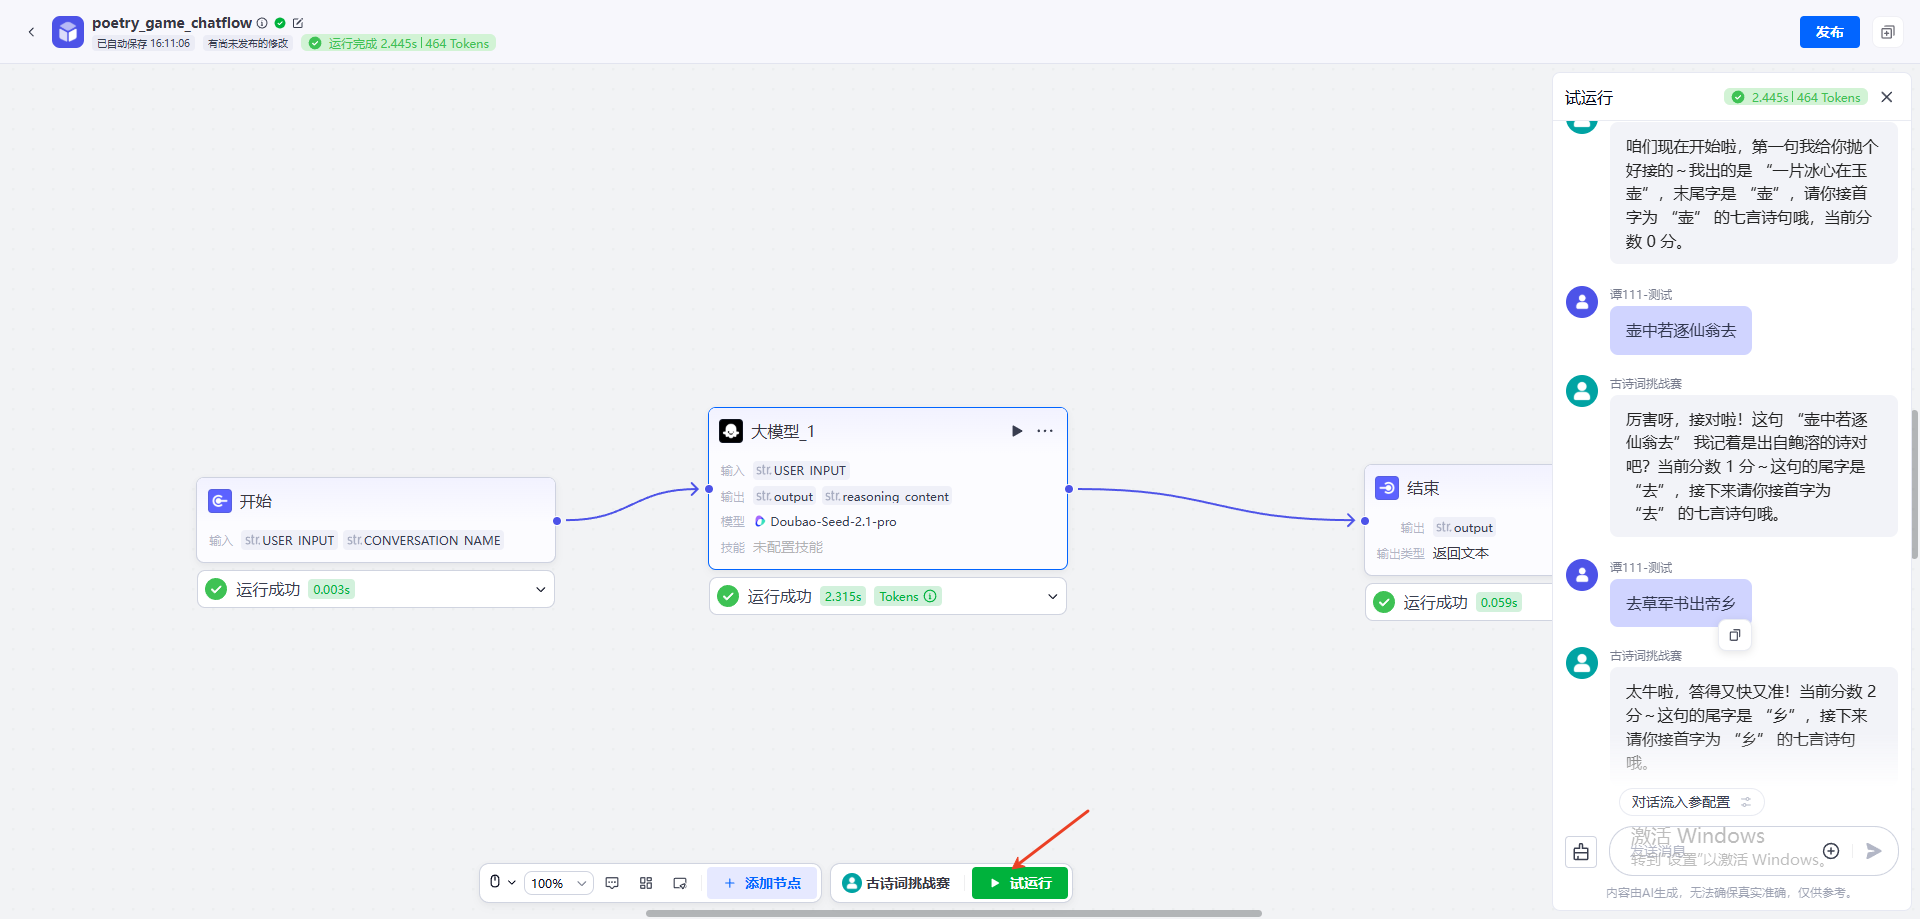Open the 大模型_1 node's three-dot menu
This screenshot has width=1920, height=919.
[1045, 431]
